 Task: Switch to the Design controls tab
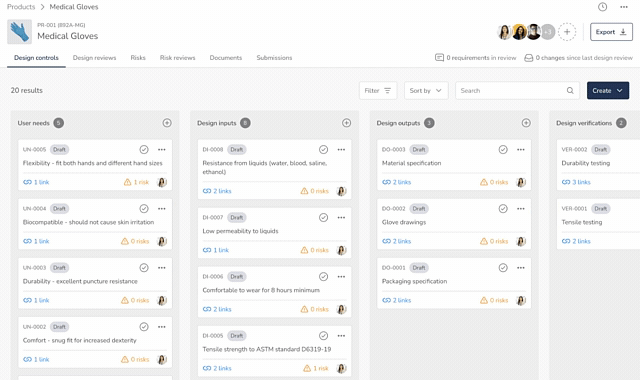pos(36,58)
